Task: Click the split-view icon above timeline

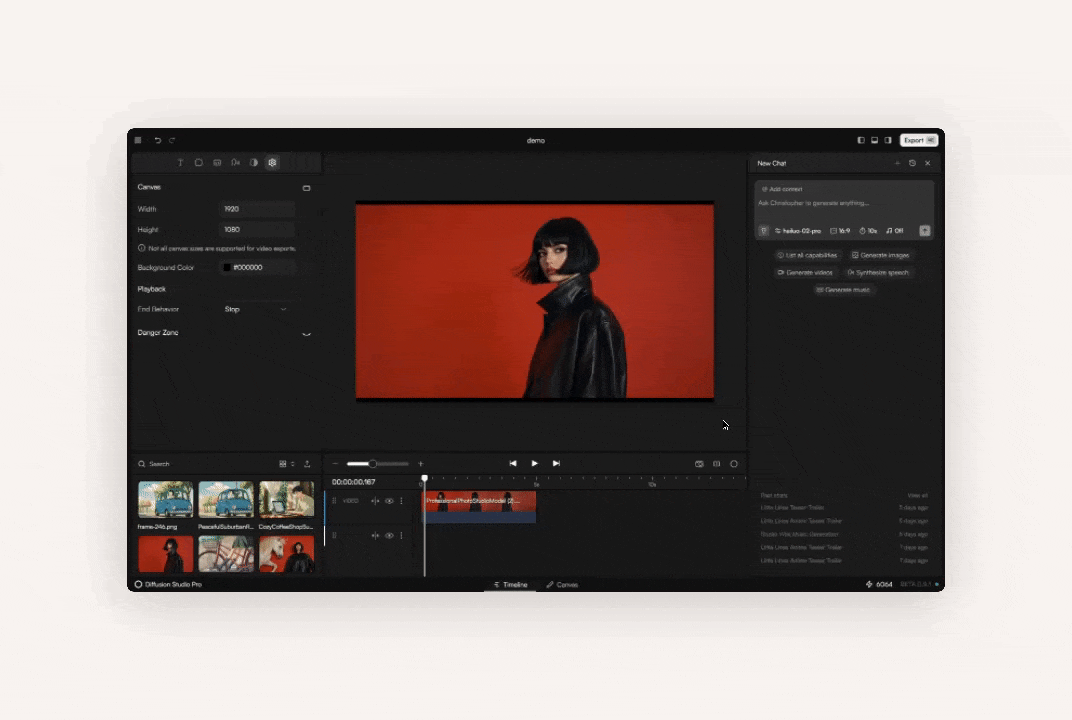Action: point(716,464)
